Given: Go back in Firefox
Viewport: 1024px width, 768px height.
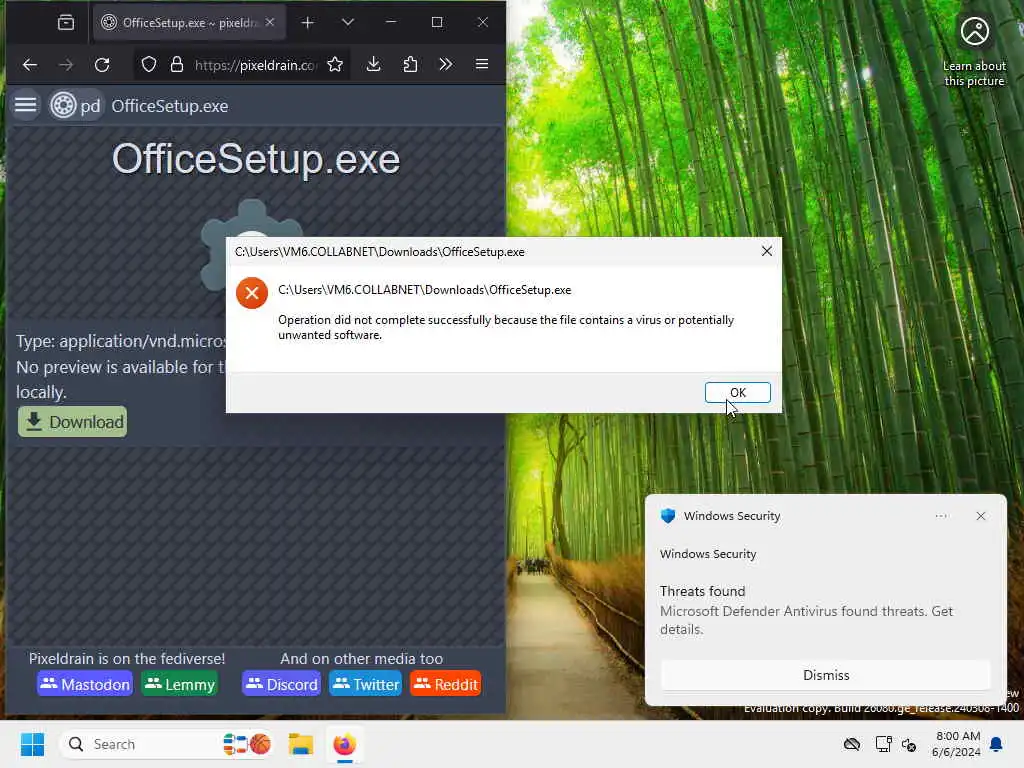Looking at the screenshot, I should click(x=29, y=65).
